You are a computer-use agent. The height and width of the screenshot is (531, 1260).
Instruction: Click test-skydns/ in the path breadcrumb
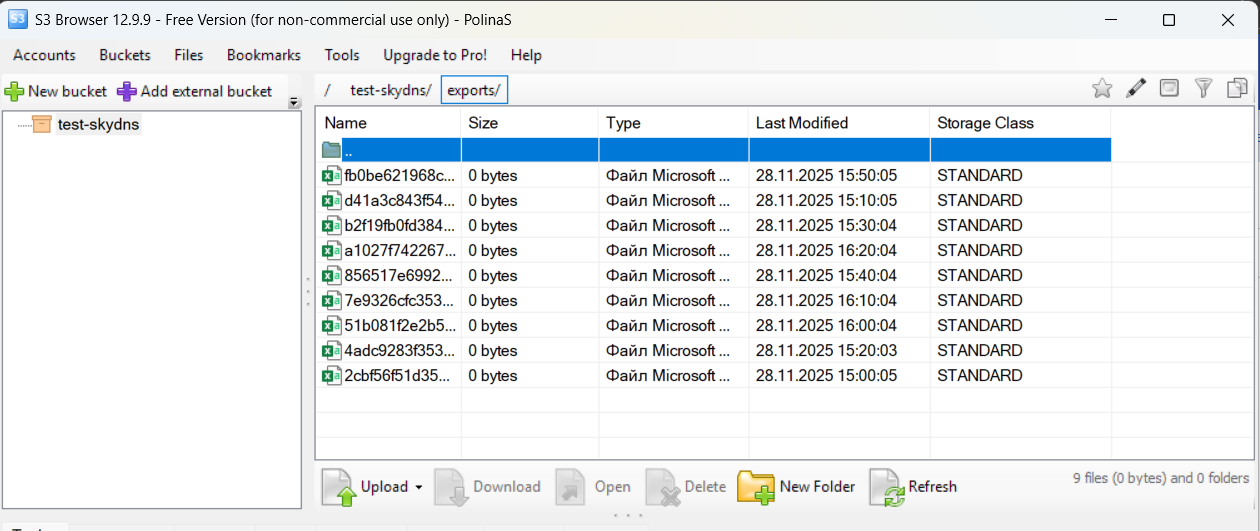(x=390, y=90)
